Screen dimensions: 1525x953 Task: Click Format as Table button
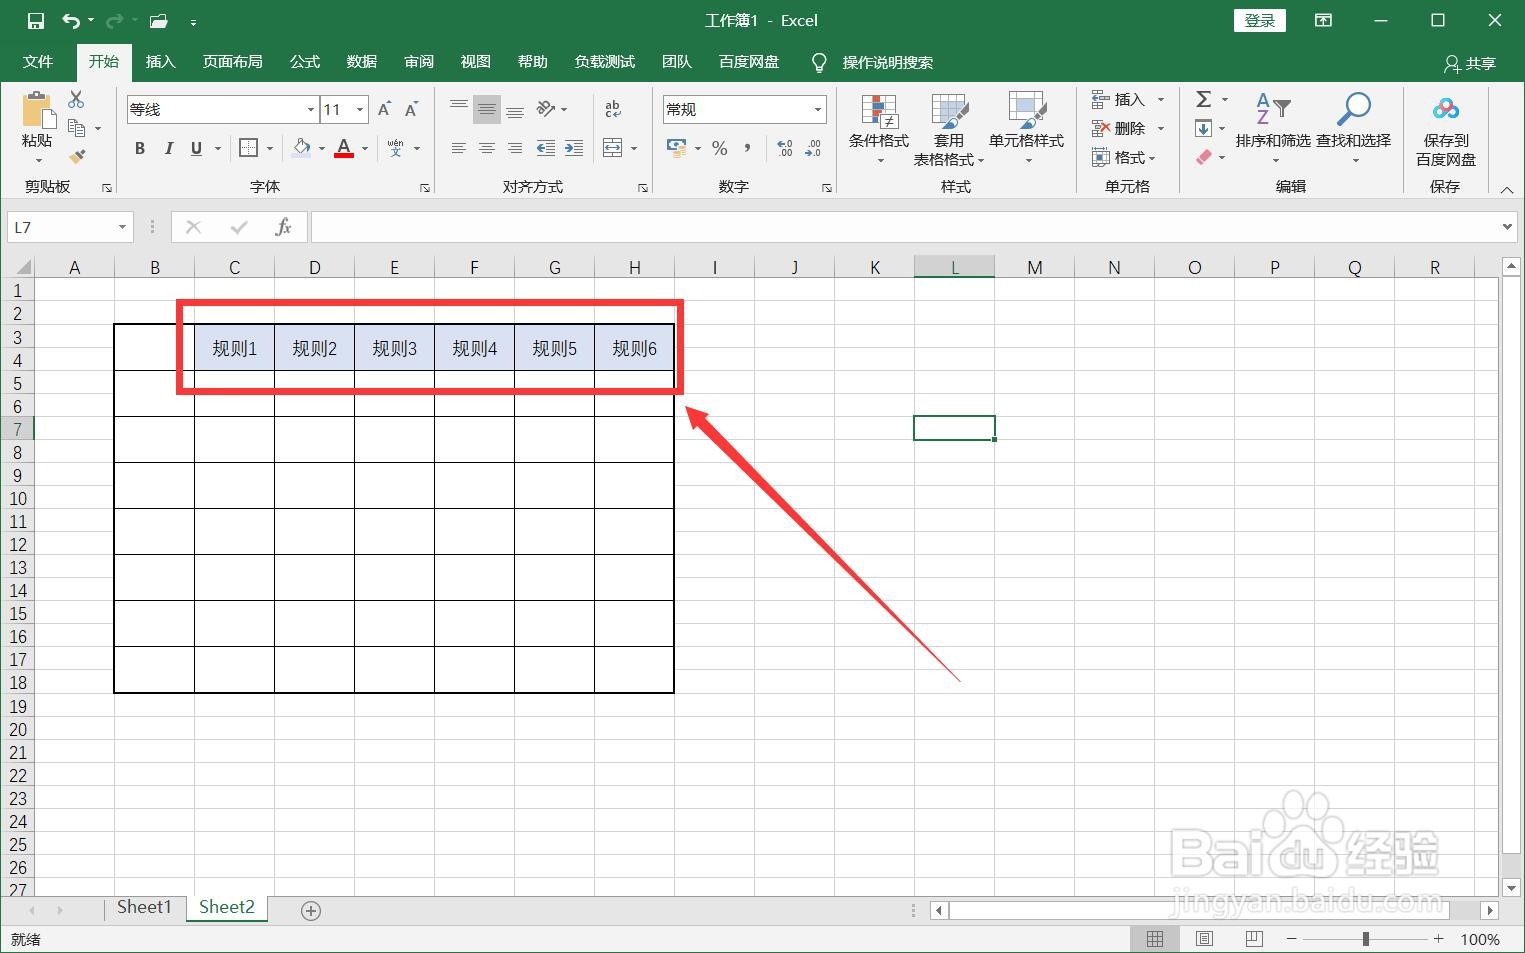pos(949,130)
